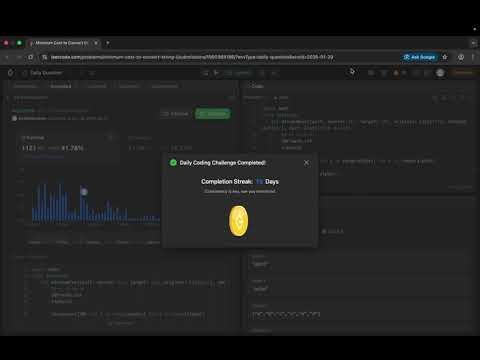Focus the leetcode.com address bar
Viewport: 480px width, 360px height.
pyautogui.click(x=192, y=57)
